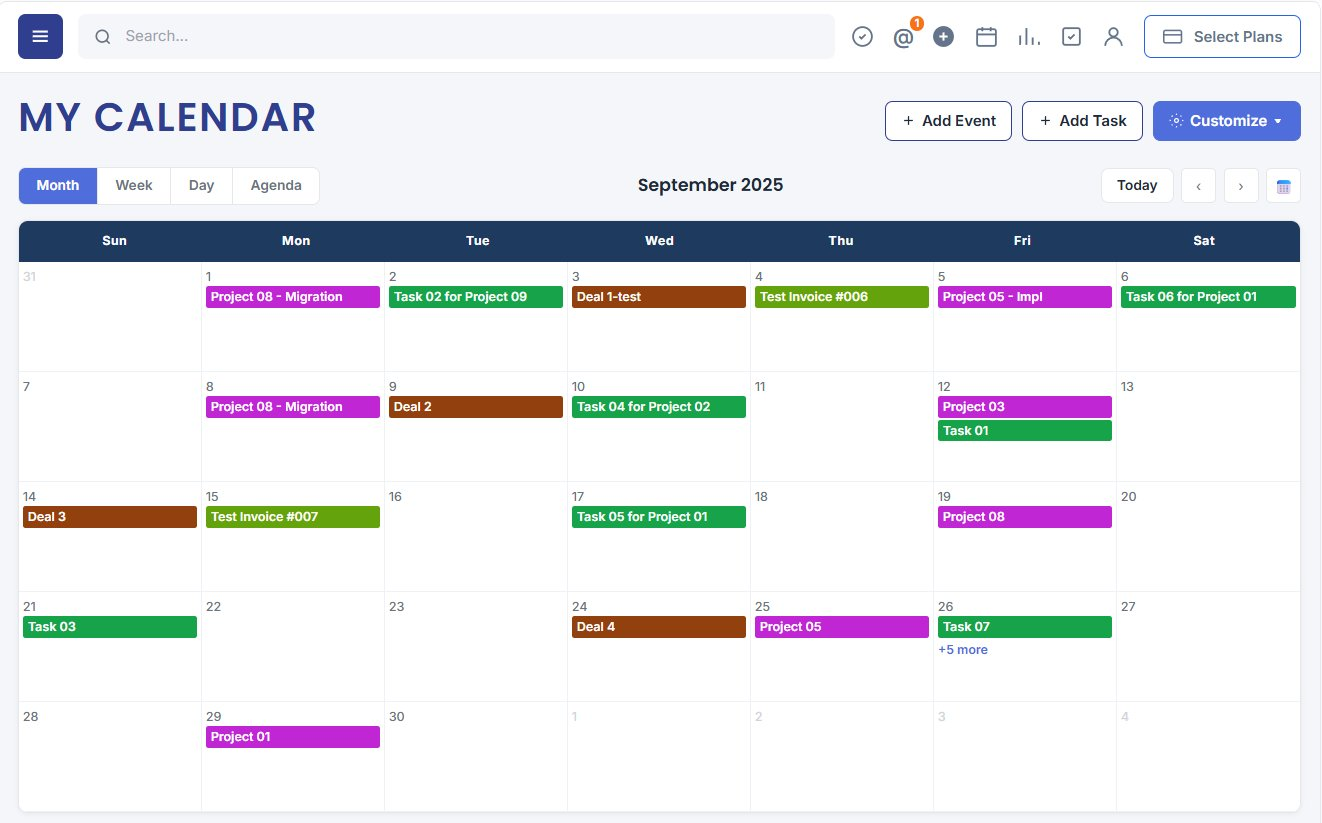Open Project 08 event on September 19
1322x823 pixels.
(1025, 517)
